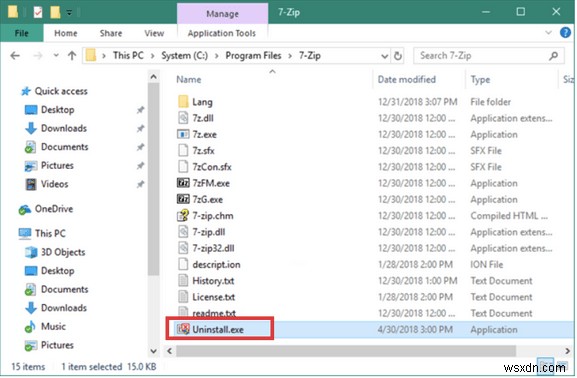The height and width of the screenshot is (378, 577).
Task: Expand the address bar history dropdown
Action: [x=385, y=56]
